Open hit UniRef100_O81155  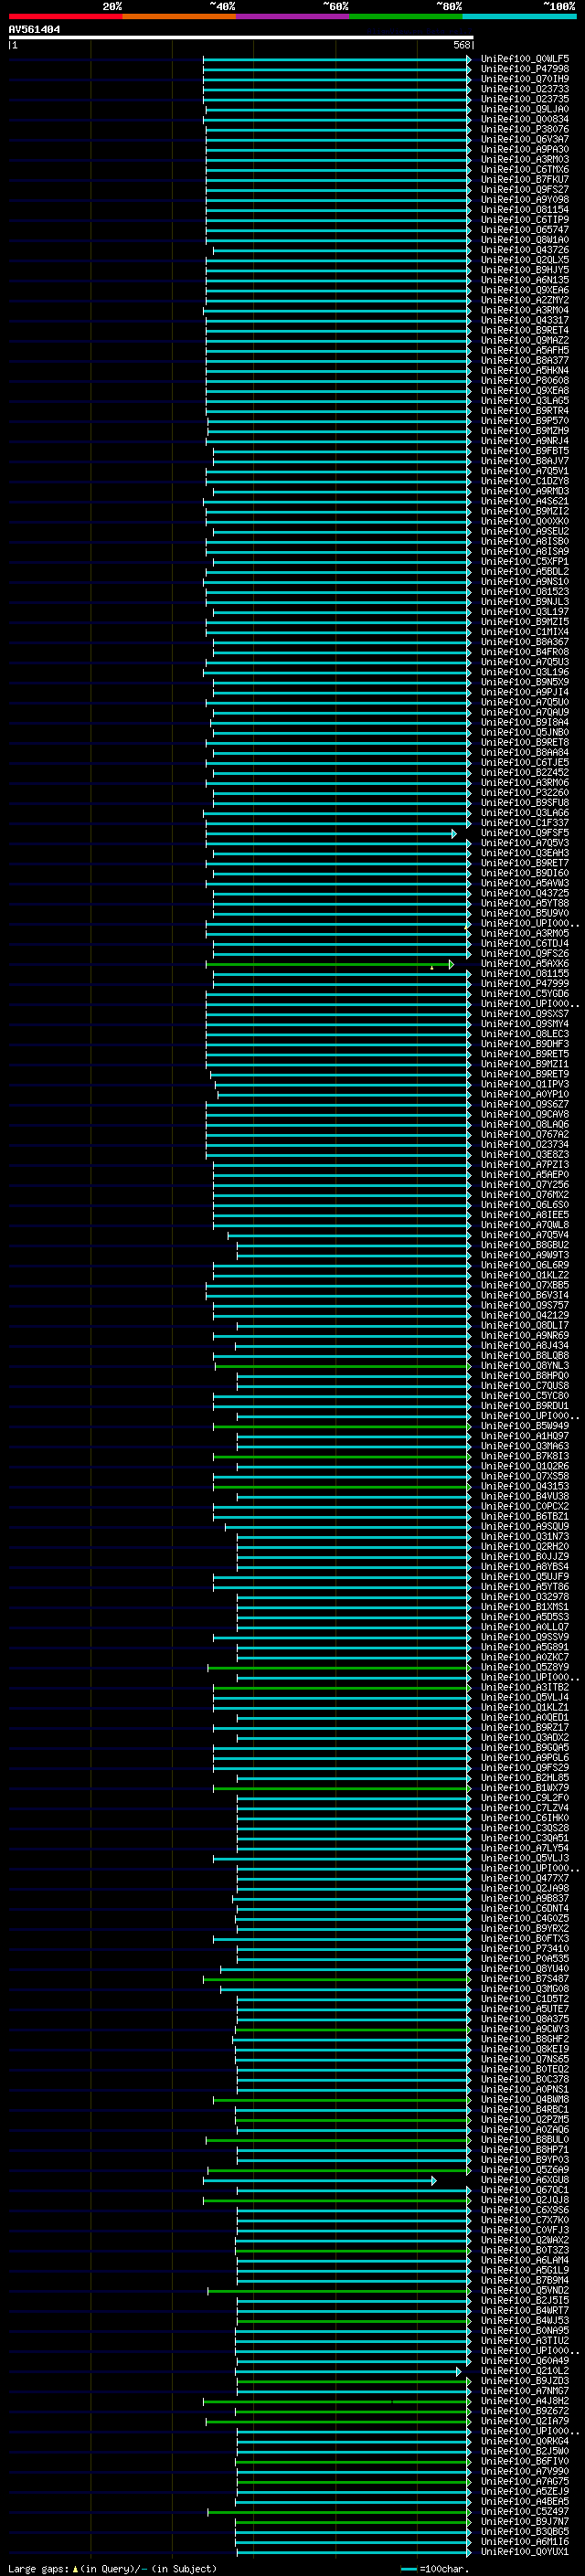(x=524, y=974)
